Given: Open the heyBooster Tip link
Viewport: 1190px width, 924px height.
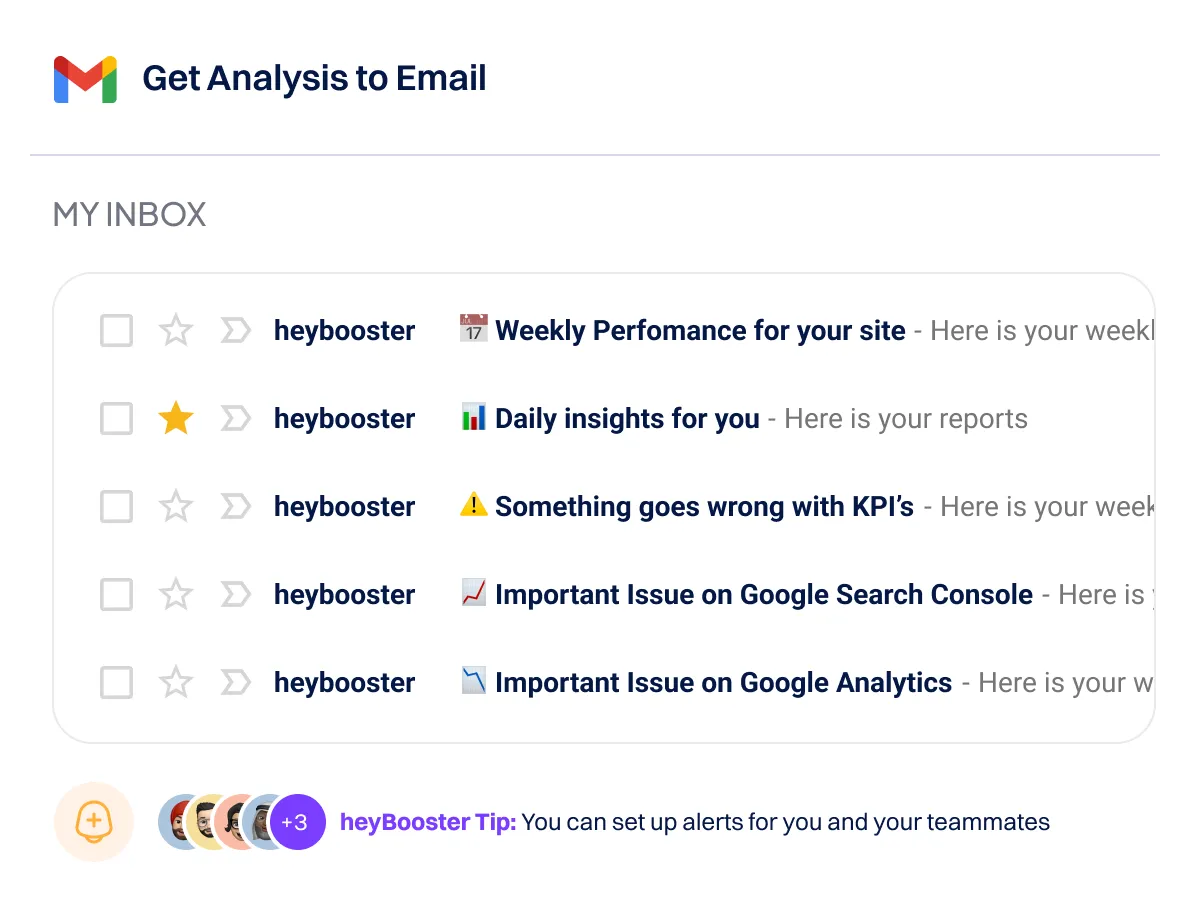Looking at the screenshot, I should 428,822.
